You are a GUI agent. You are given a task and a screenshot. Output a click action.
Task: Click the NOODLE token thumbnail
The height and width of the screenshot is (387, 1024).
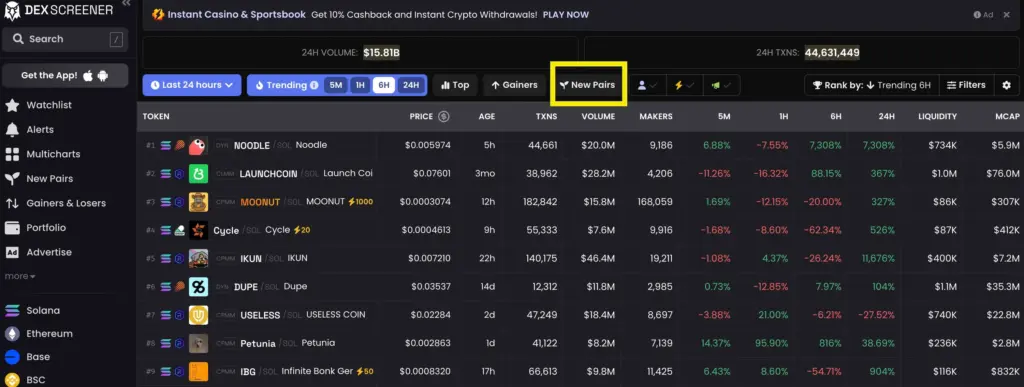199,146
